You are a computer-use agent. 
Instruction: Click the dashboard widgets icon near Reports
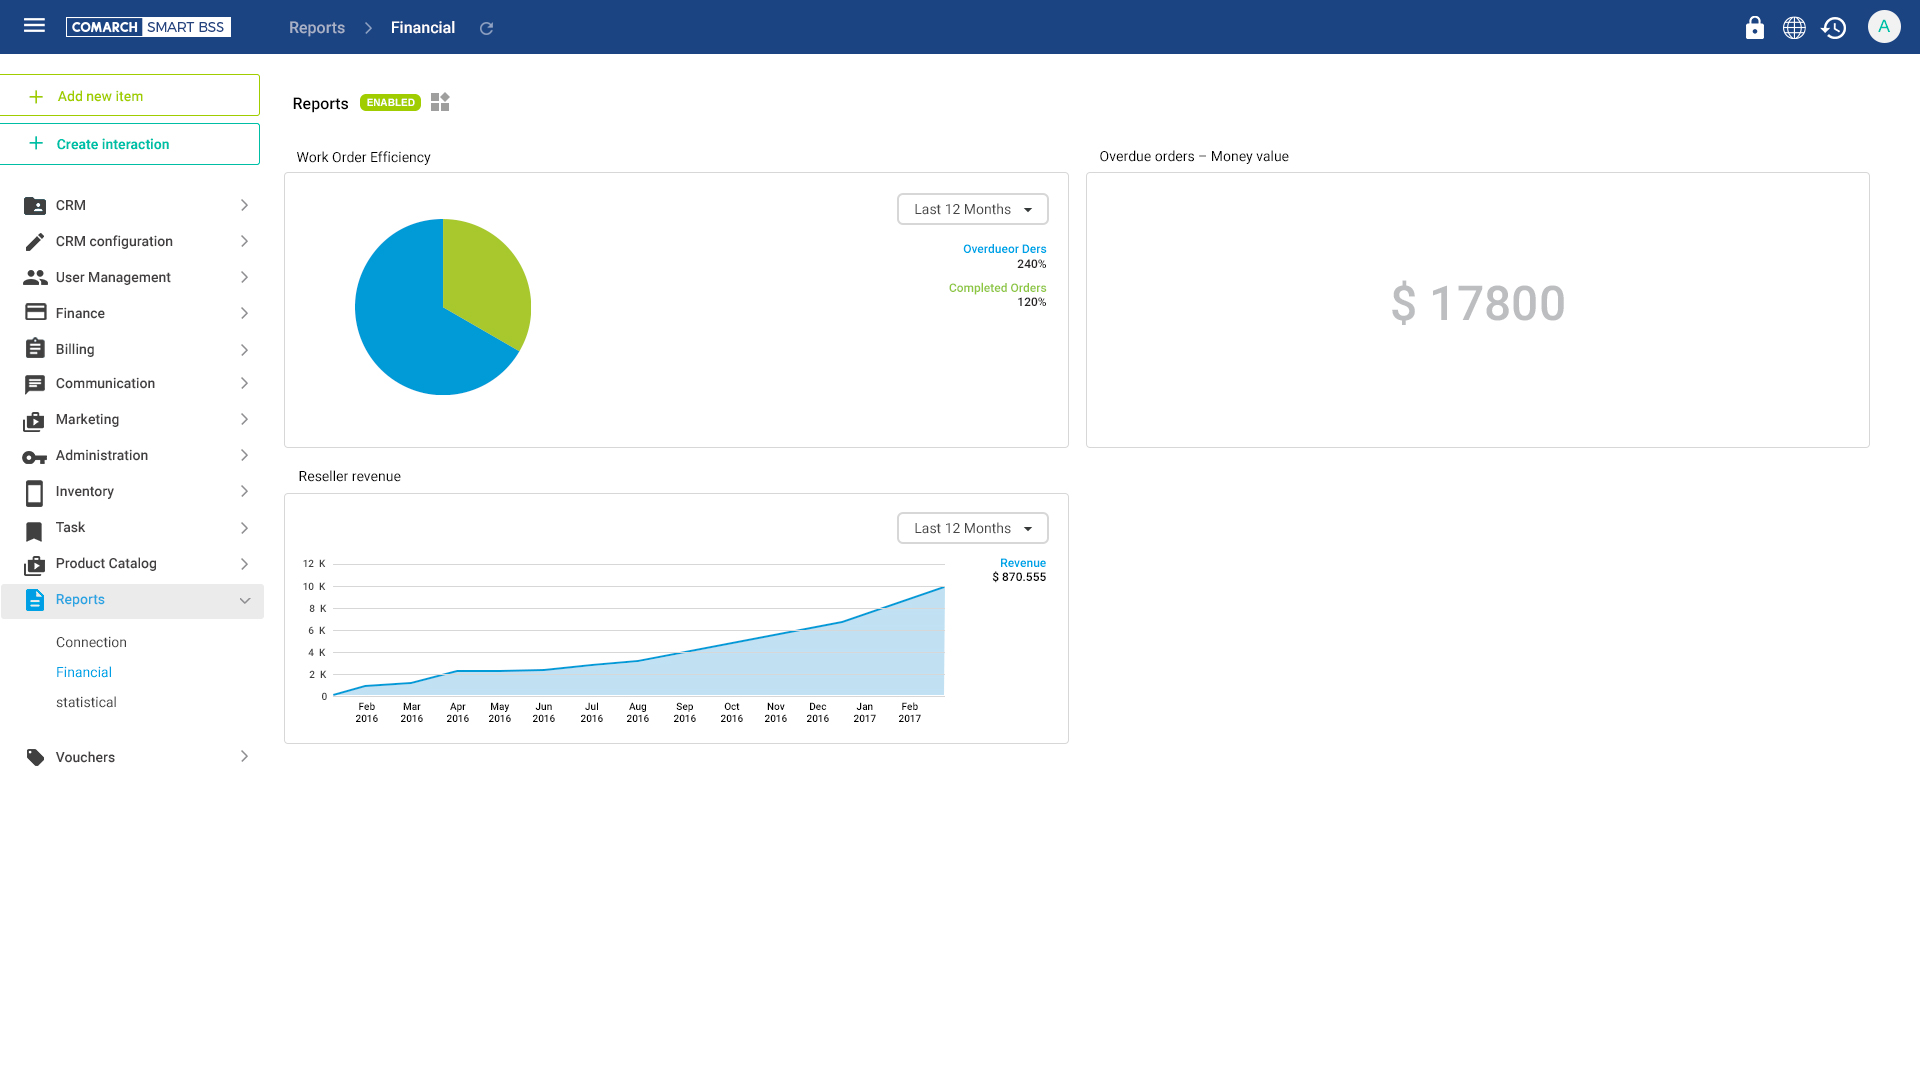coord(440,102)
